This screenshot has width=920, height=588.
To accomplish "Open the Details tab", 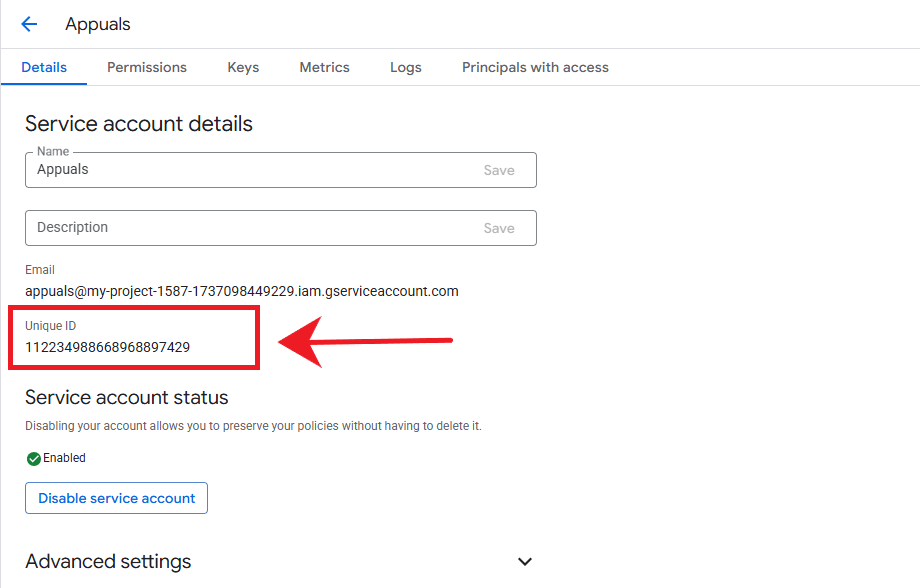I will [x=44, y=67].
